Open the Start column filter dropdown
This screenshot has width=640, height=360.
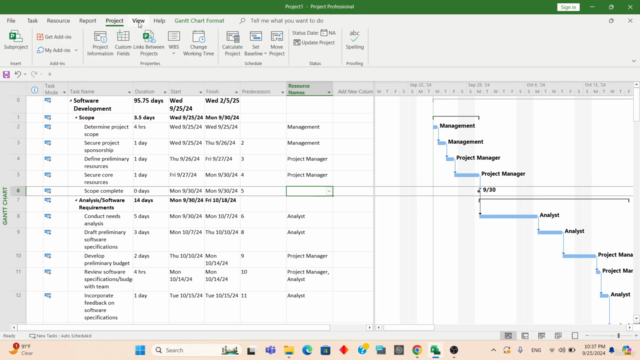(x=200, y=92)
